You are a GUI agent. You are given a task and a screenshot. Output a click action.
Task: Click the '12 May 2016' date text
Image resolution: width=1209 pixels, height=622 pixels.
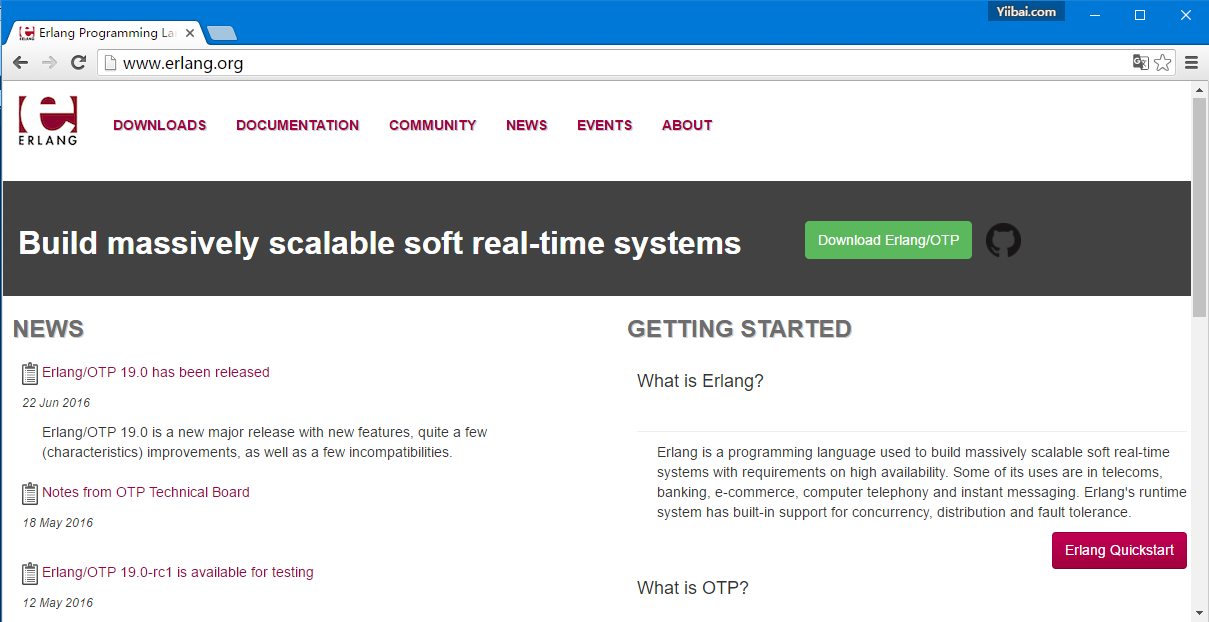point(57,603)
